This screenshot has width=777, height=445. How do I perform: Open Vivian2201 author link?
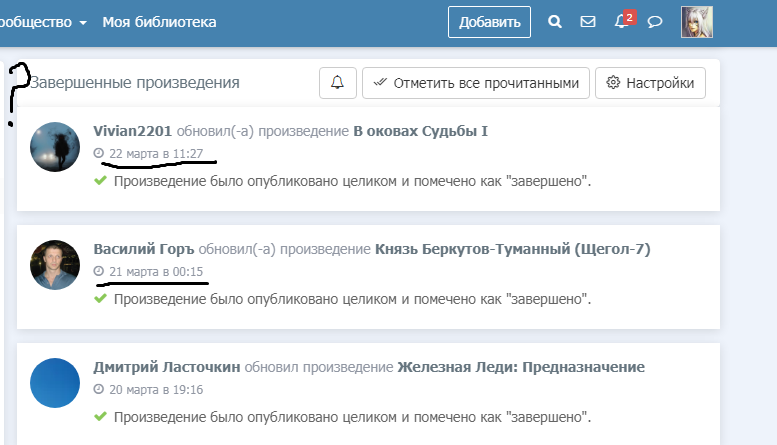(x=133, y=131)
